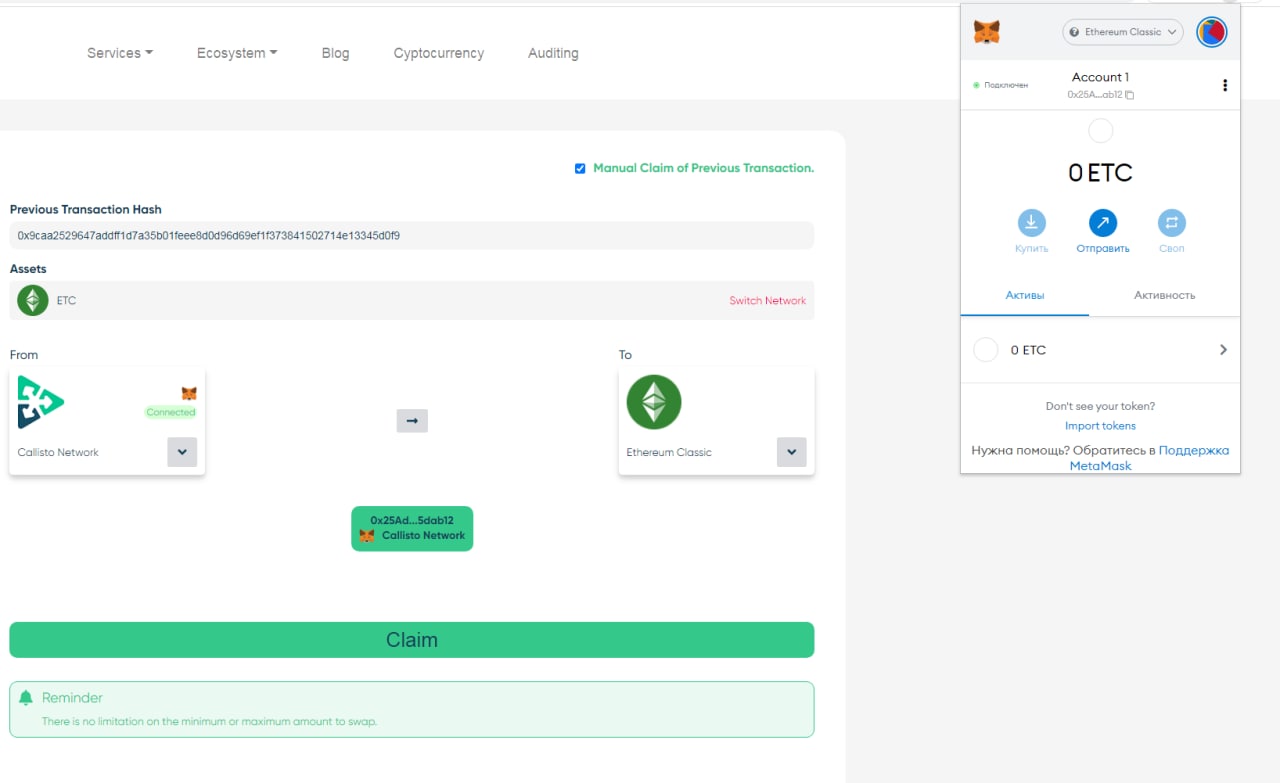Click the Connected status badge

click(171, 412)
